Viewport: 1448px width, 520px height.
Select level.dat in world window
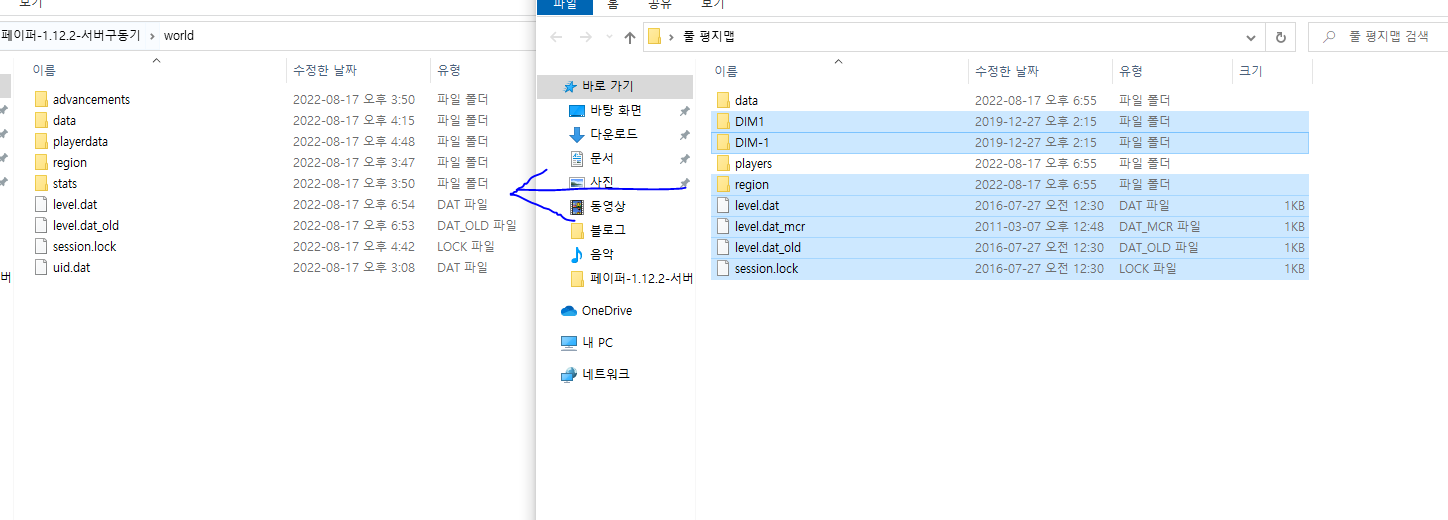75,204
